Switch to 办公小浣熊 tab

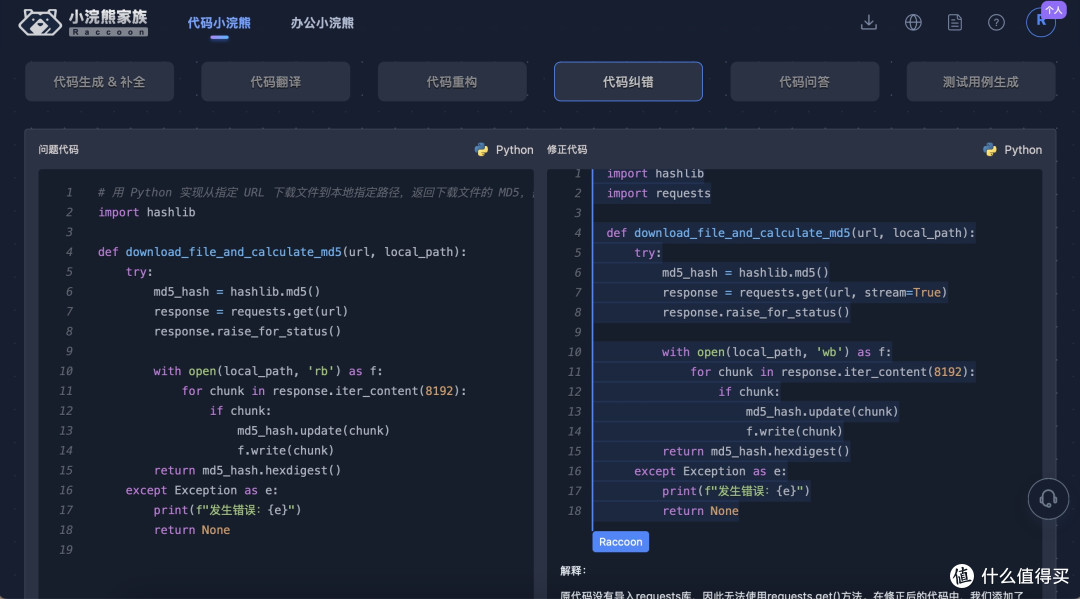[322, 23]
